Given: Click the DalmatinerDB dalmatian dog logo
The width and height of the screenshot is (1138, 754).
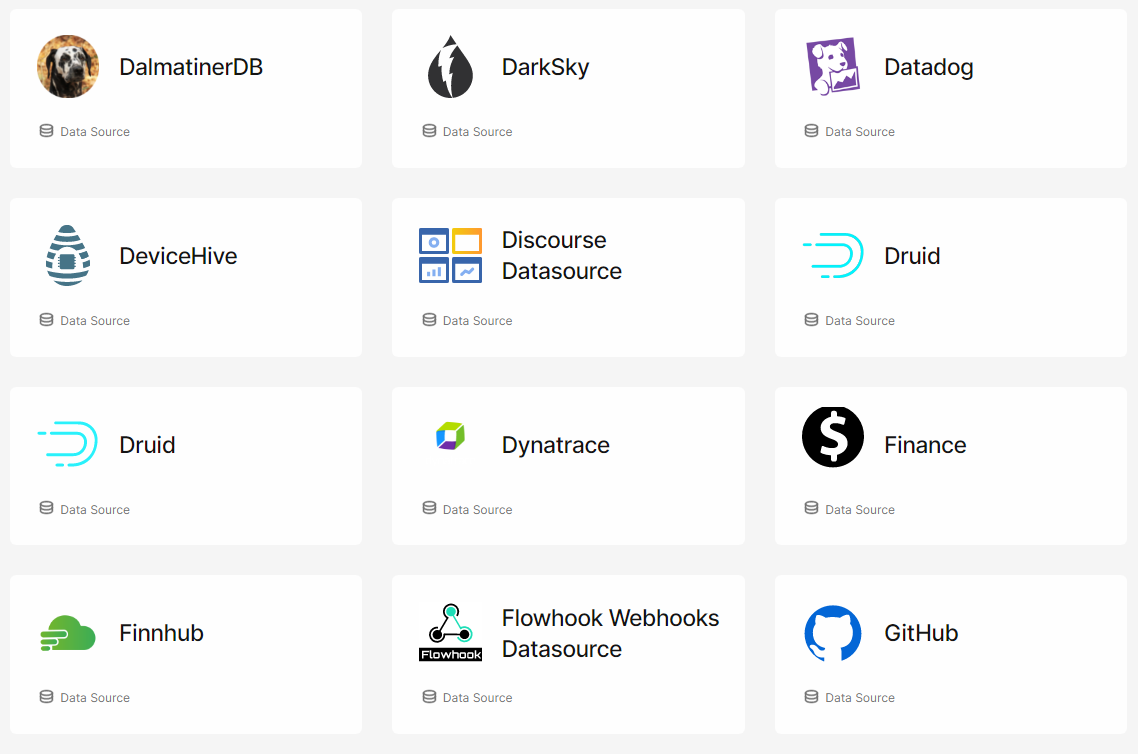Looking at the screenshot, I should (68, 66).
